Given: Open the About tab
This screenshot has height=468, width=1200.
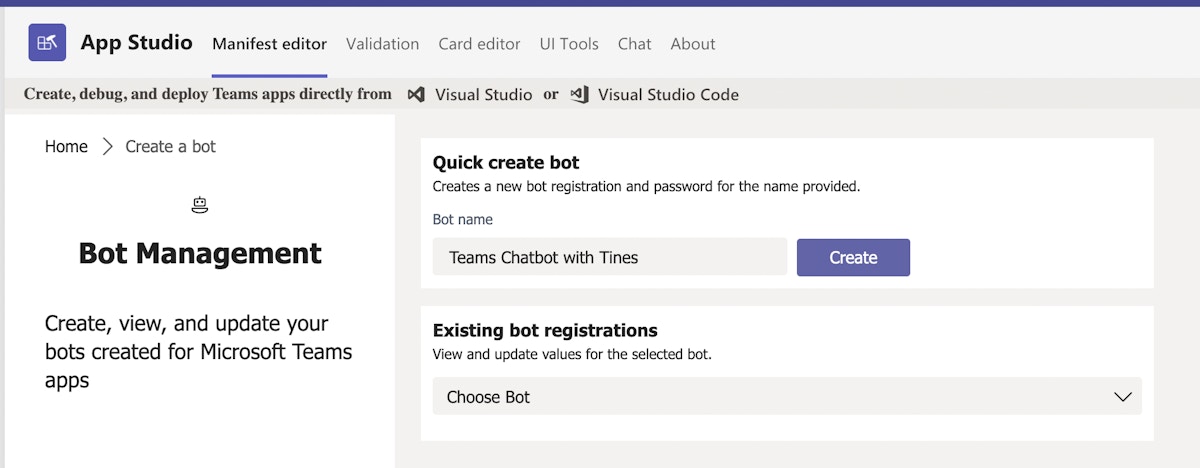Looking at the screenshot, I should 693,44.
